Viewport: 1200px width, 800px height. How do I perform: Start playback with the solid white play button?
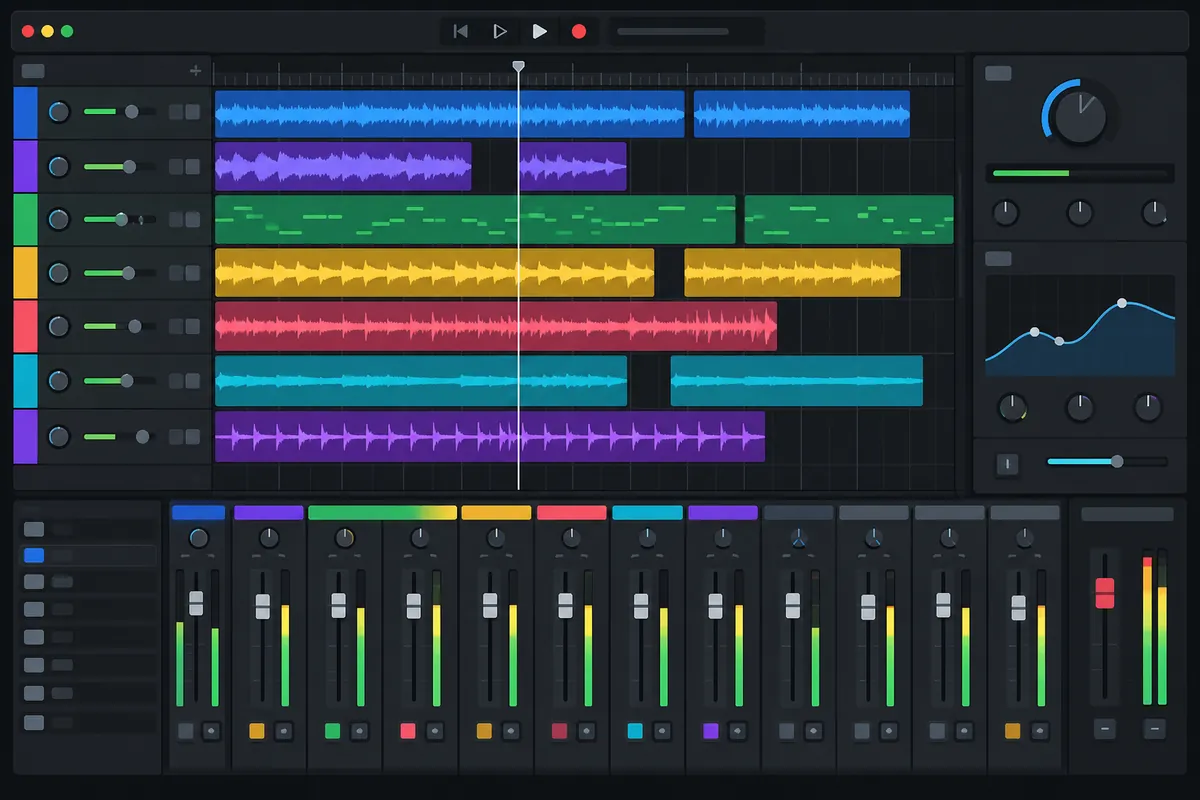[539, 32]
